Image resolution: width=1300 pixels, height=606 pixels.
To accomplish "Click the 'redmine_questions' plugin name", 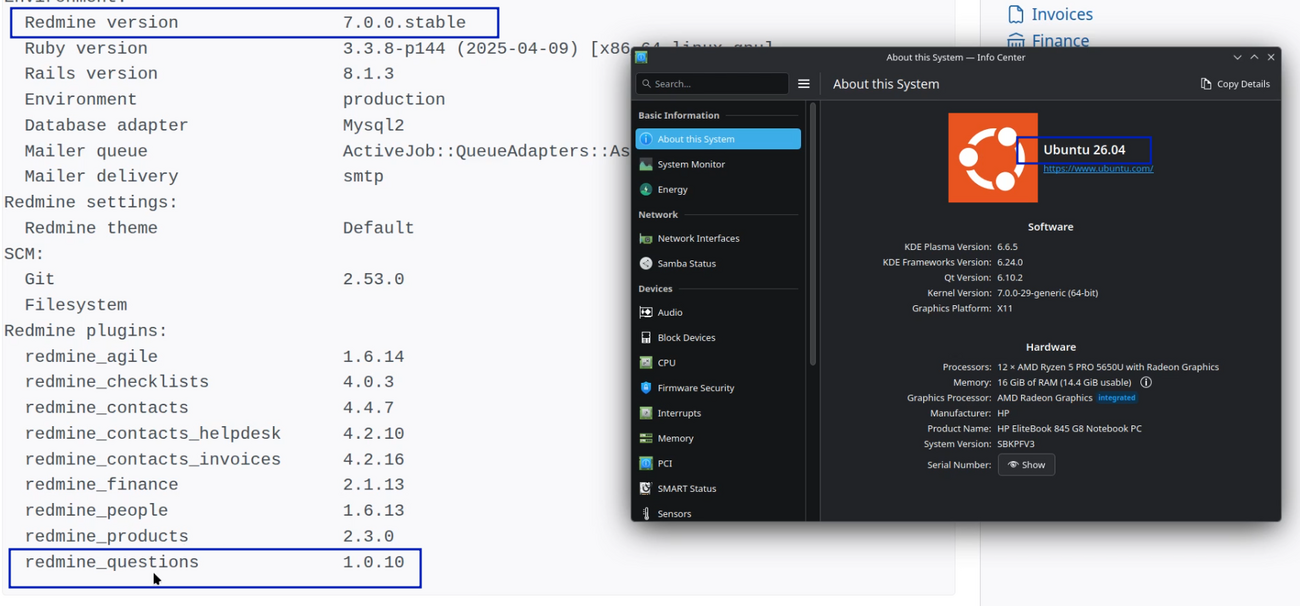I will [x=112, y=562].
